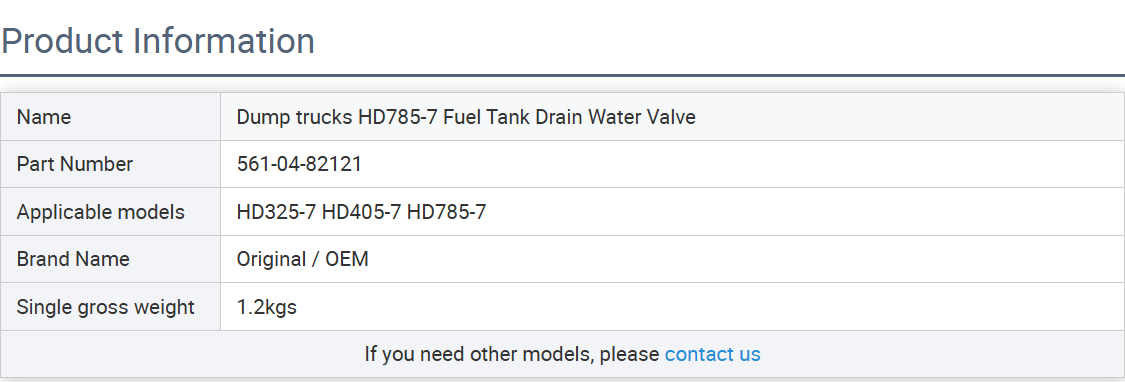Select the Single gross weight label

[x=105, y=307]
